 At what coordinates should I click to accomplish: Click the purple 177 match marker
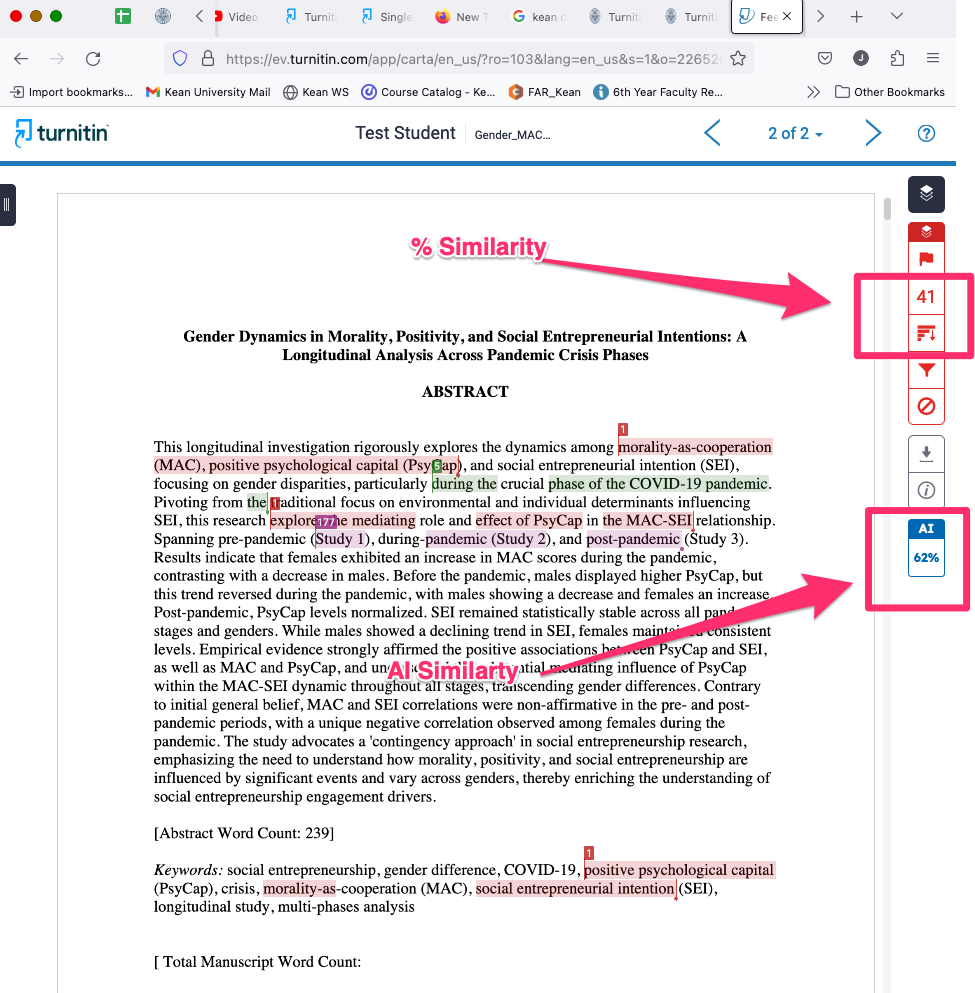pyautogui.click(x=325, y=522)
